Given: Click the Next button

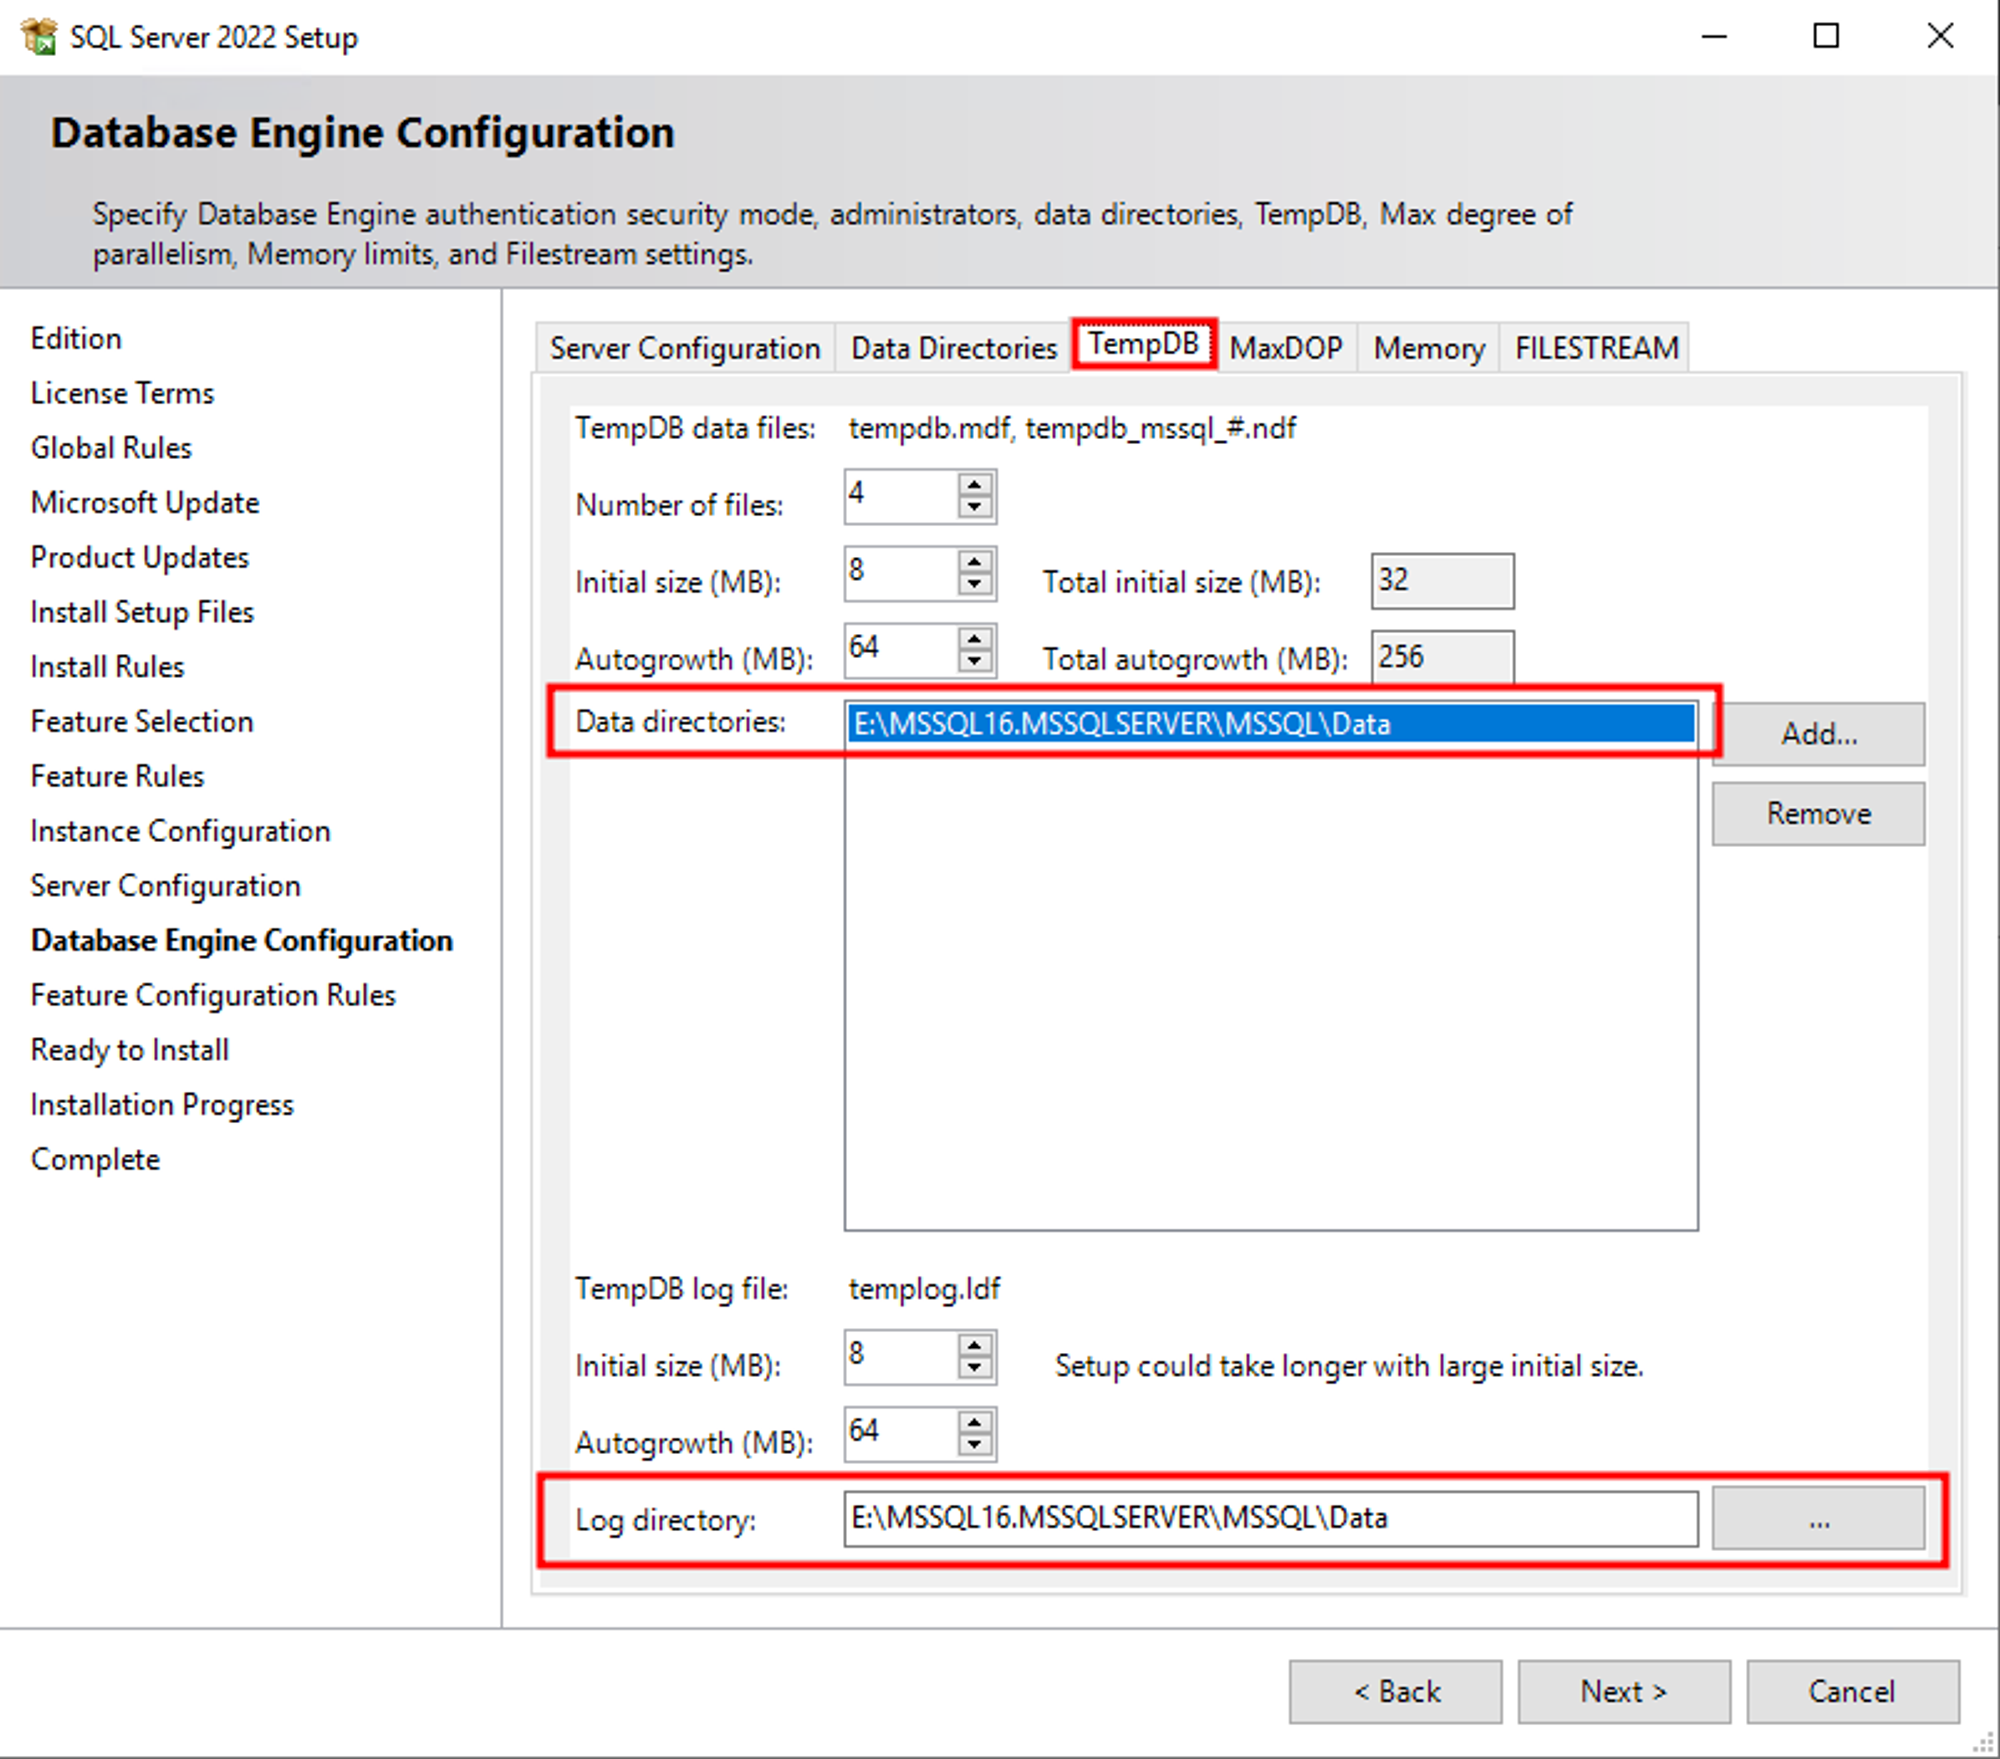Looking at the screenshot, I should coord(1623,1692).
